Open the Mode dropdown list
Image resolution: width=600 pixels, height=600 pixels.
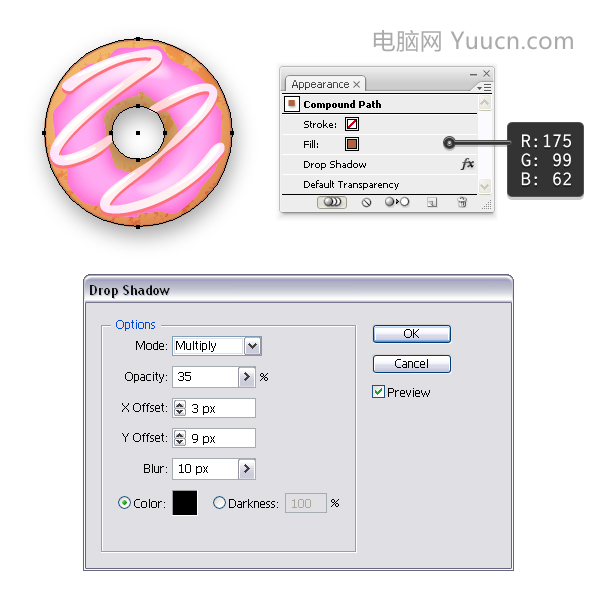[x=253, y=346]
